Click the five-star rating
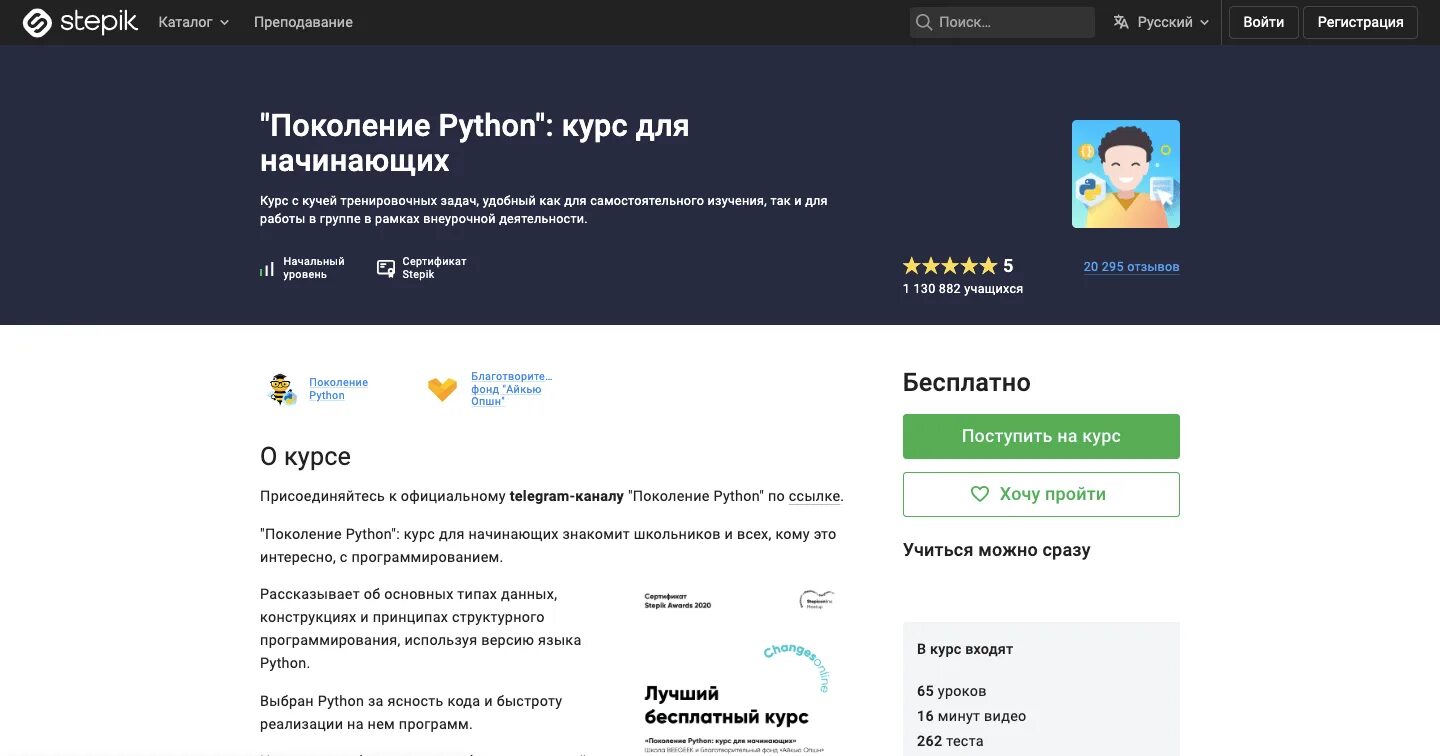The height and width of the screenshot is (756, 1440). pyautogui.click(x=949, y=266)
